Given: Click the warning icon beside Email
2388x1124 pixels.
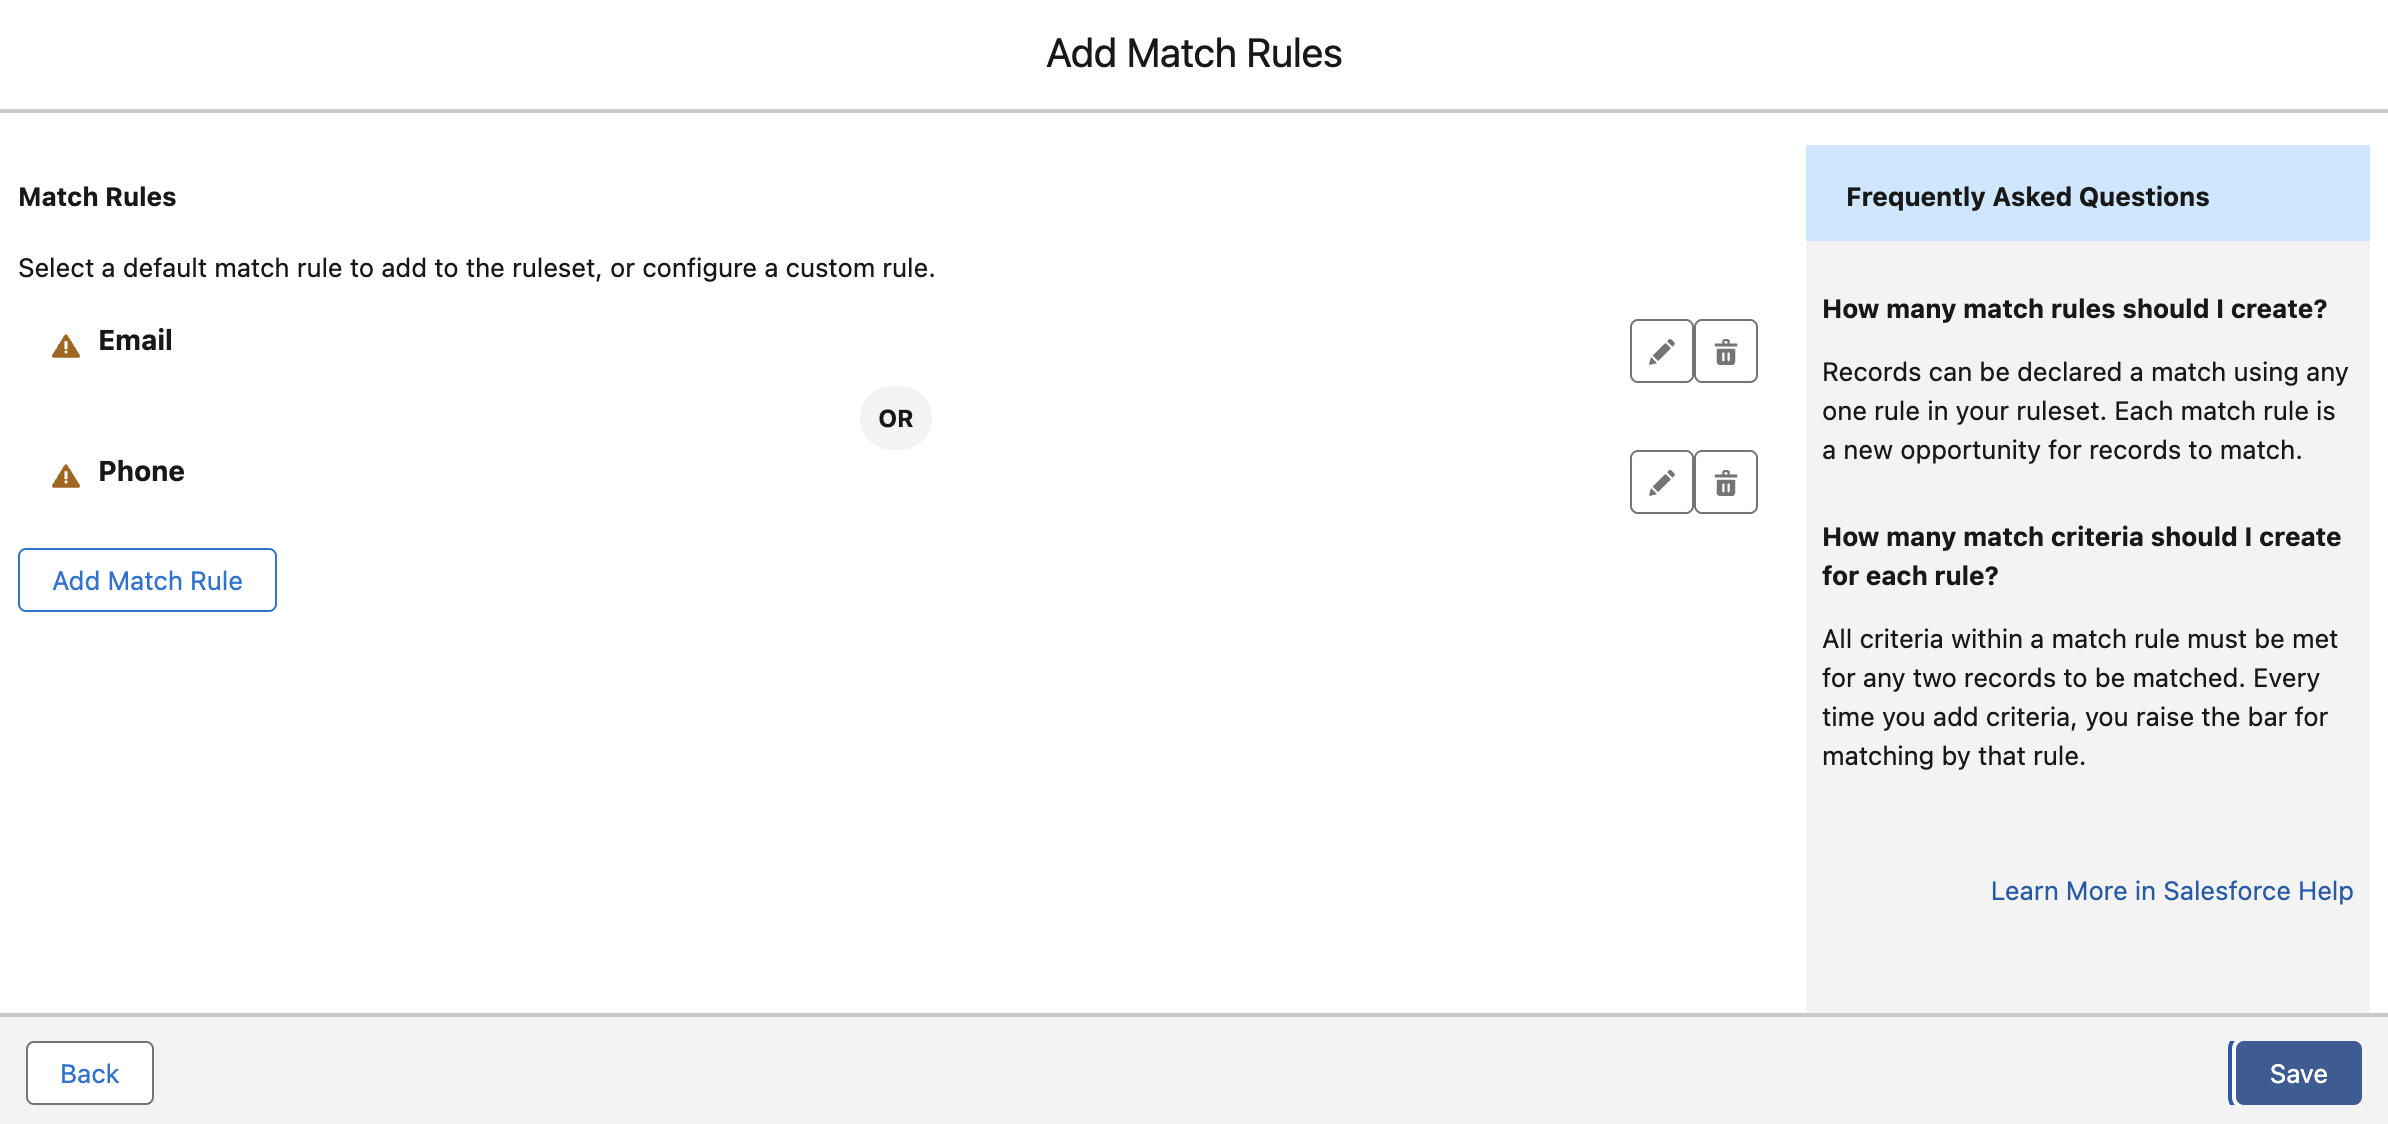Looking at the screenshot, I should 64,346.
